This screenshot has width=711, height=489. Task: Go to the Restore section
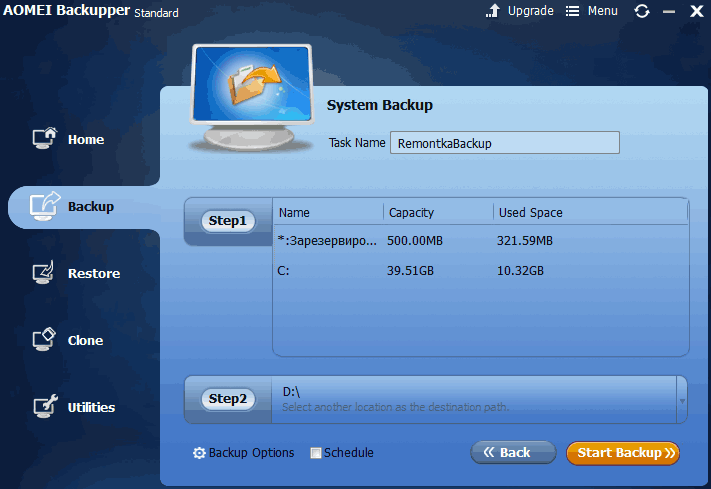76,273
